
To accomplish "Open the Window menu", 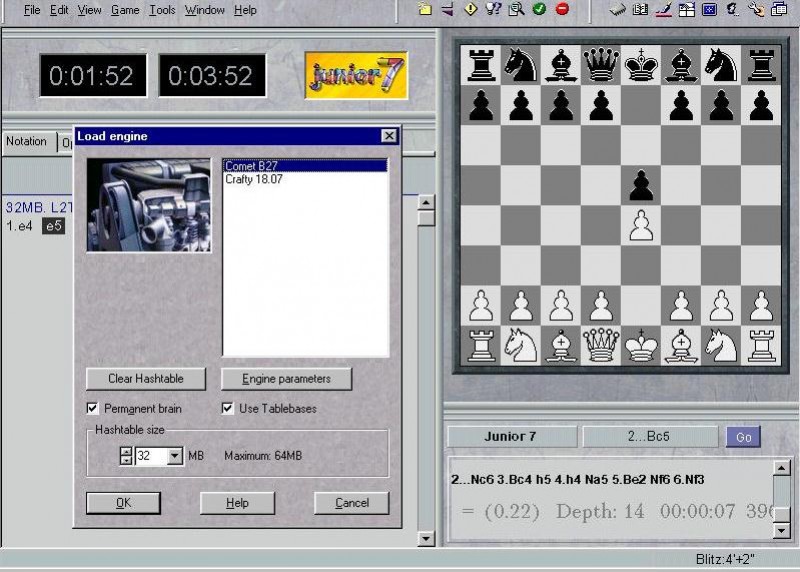I will pyautogui.click(x=205, y=10).
